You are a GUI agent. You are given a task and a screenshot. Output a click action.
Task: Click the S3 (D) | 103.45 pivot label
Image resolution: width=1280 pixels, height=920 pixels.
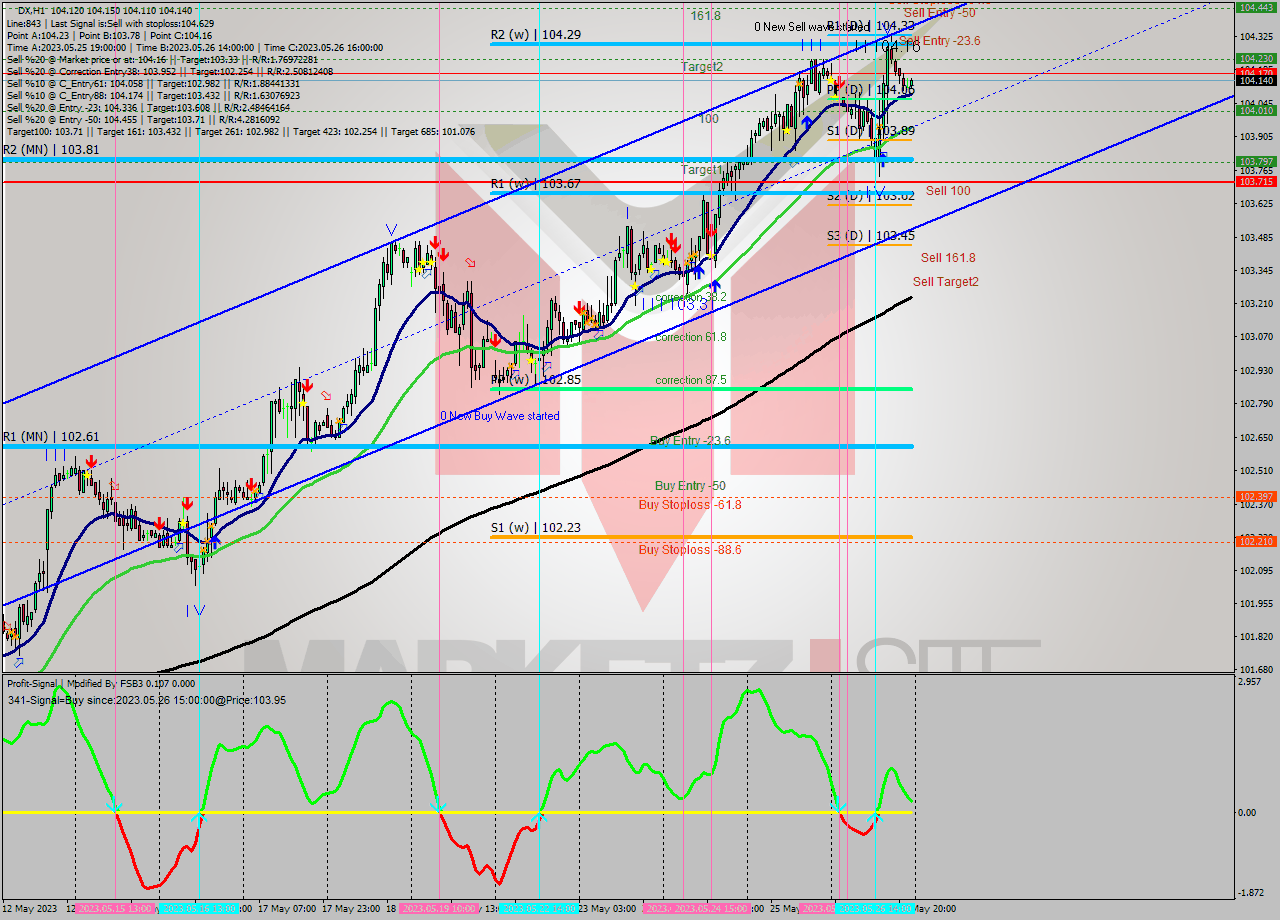(x=870, y=237)
